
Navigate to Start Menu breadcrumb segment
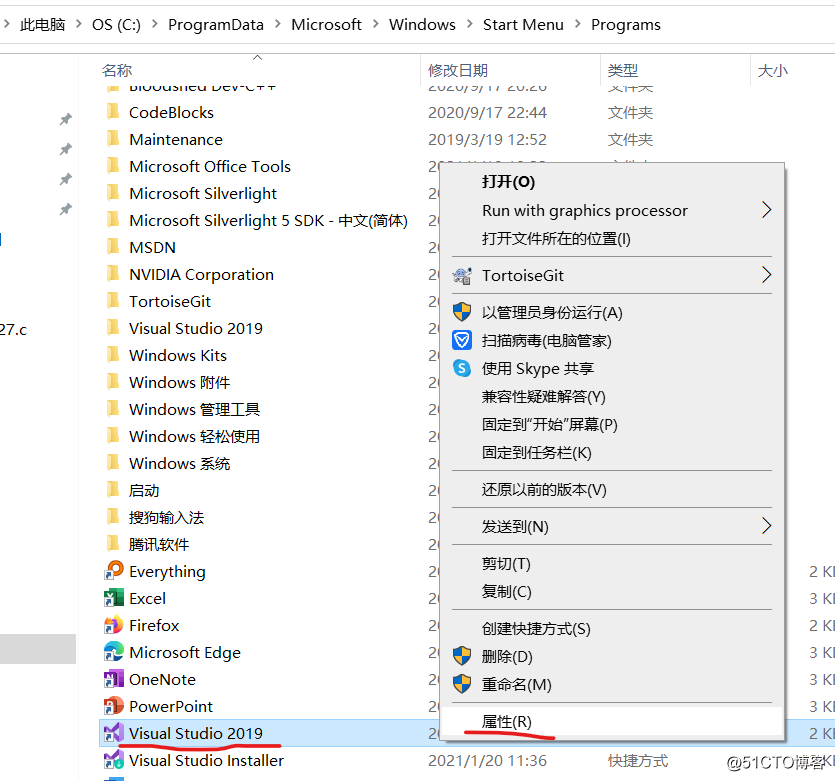[x=523, y=24]
